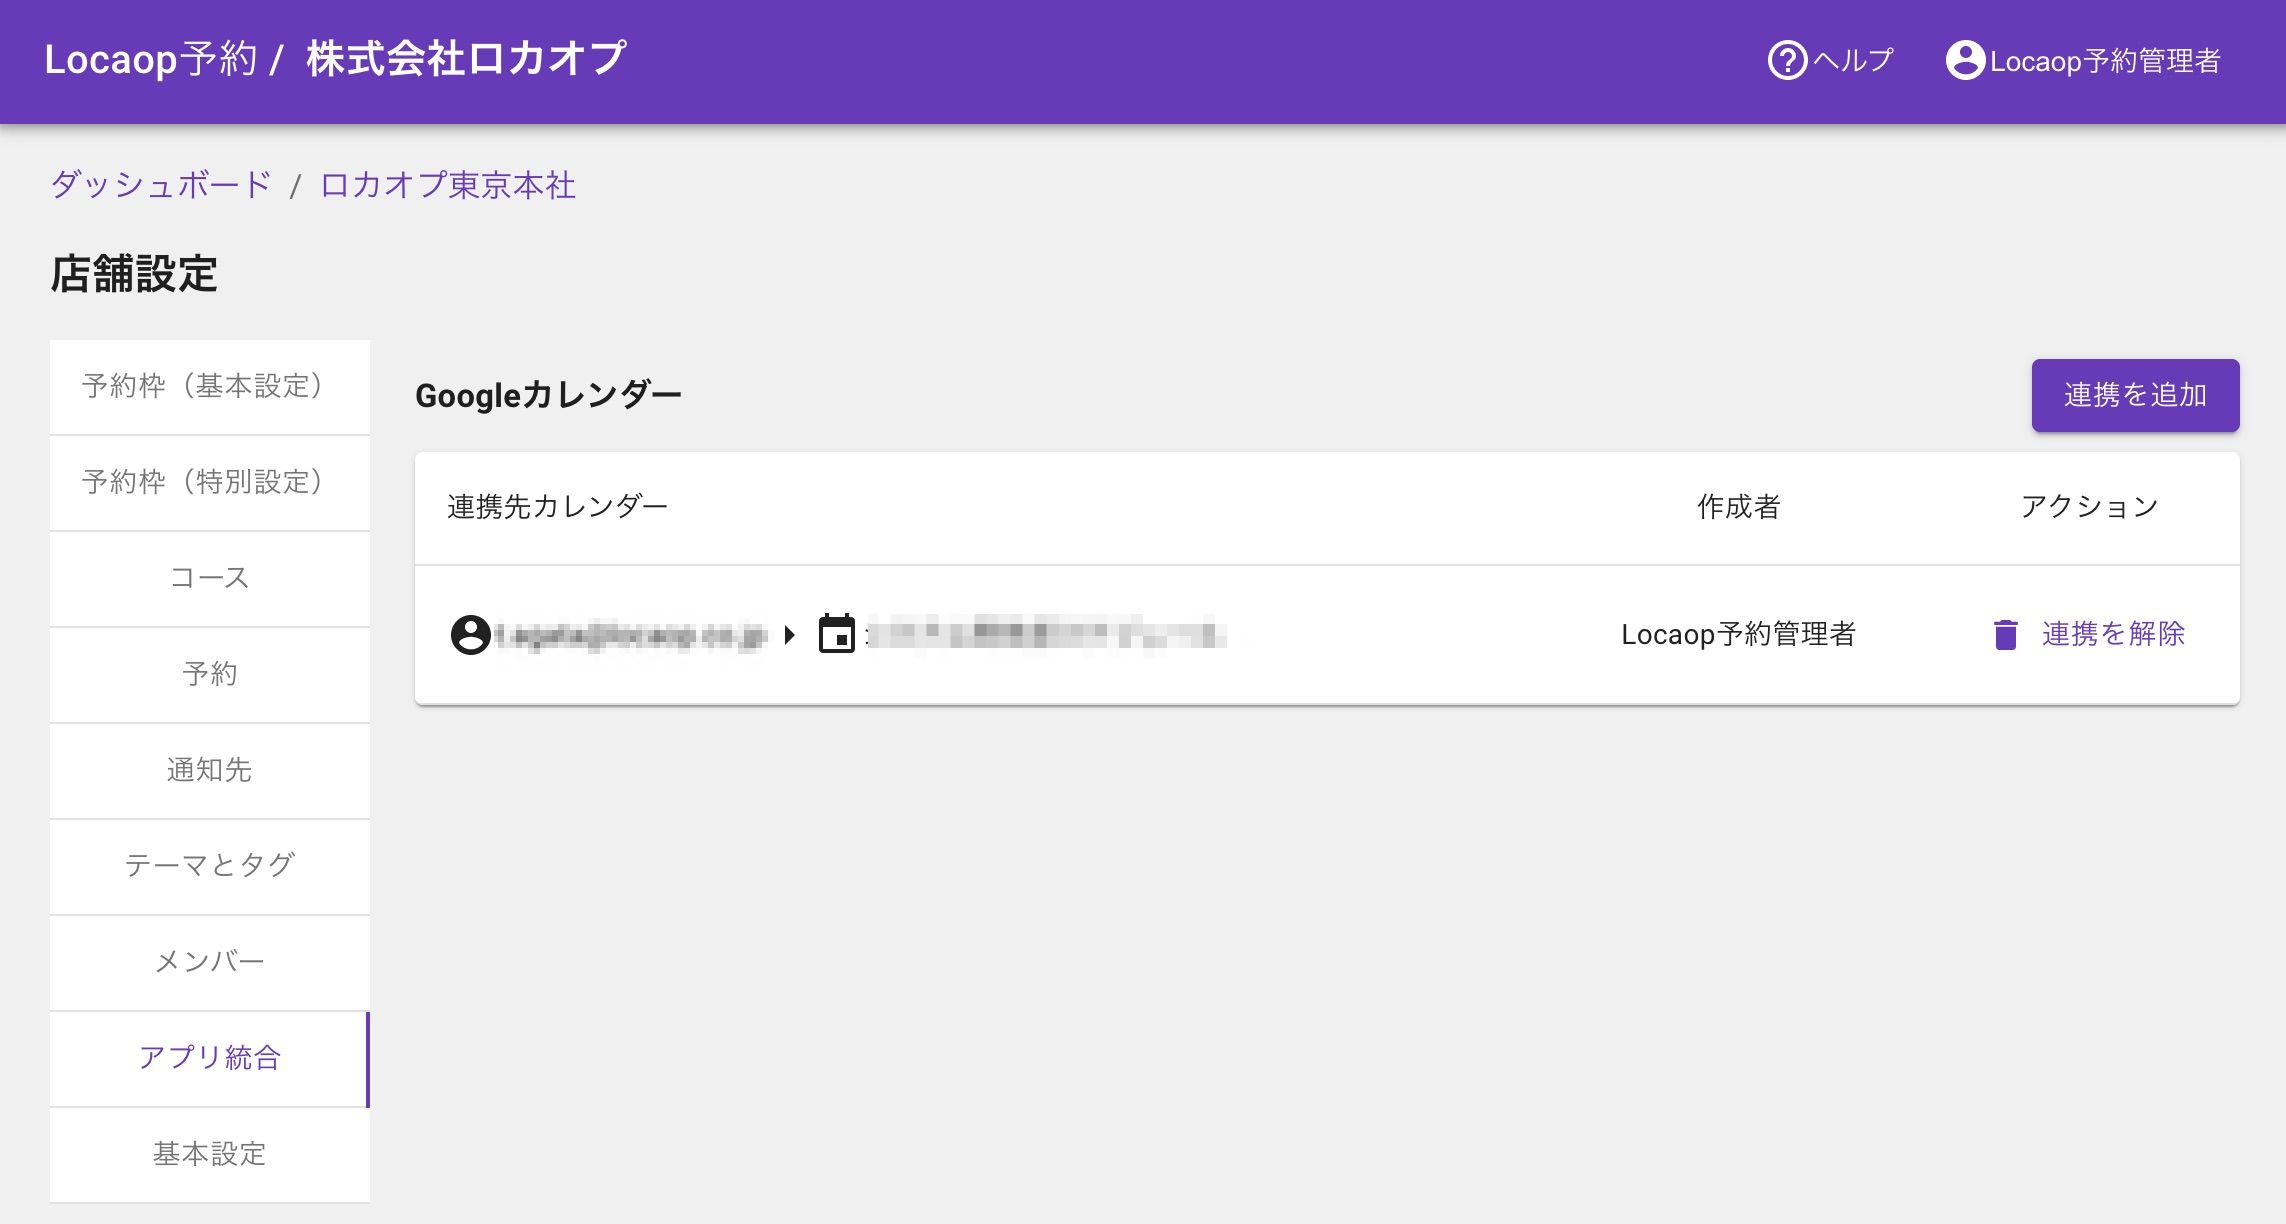This screenshot has width=2286, height=1224.
Task: Select 予約枠（特別設定） in sidebar
Action: pyautogui.click(x=210, y=482)
